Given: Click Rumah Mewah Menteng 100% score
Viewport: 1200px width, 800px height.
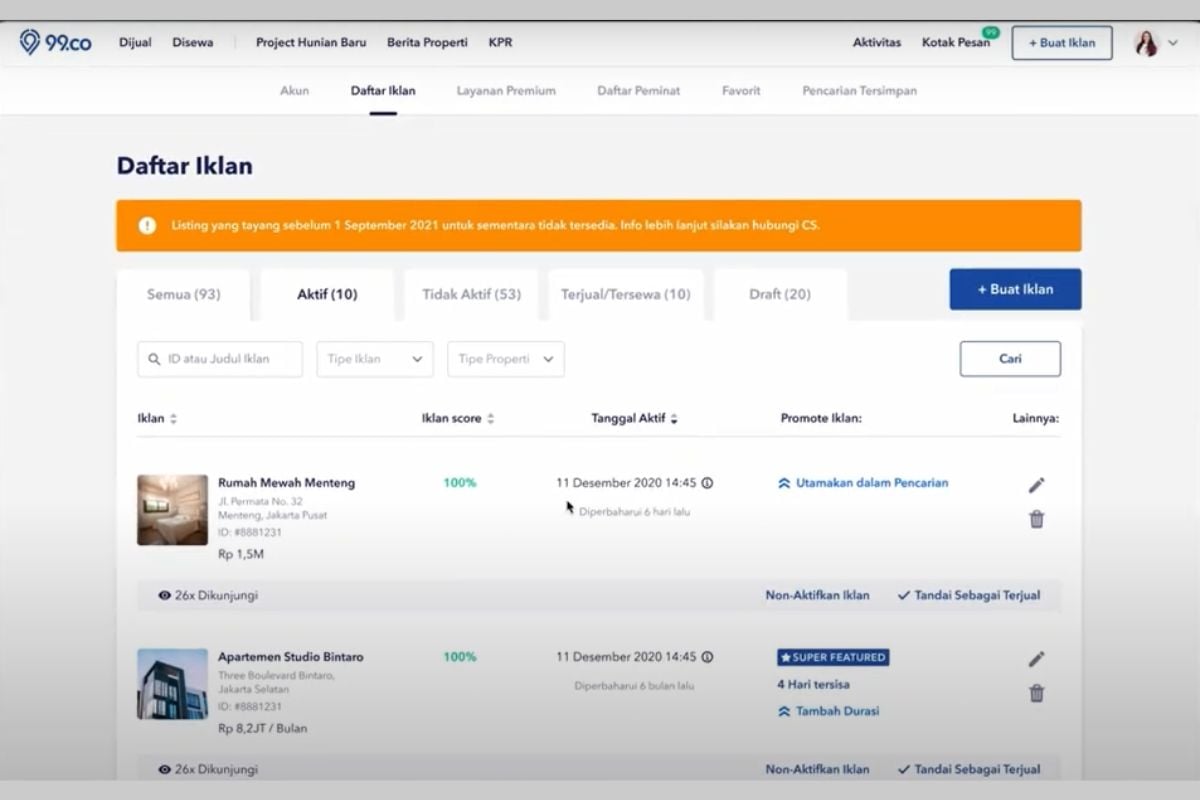Looking at the screenshot, I should (460, 483).
